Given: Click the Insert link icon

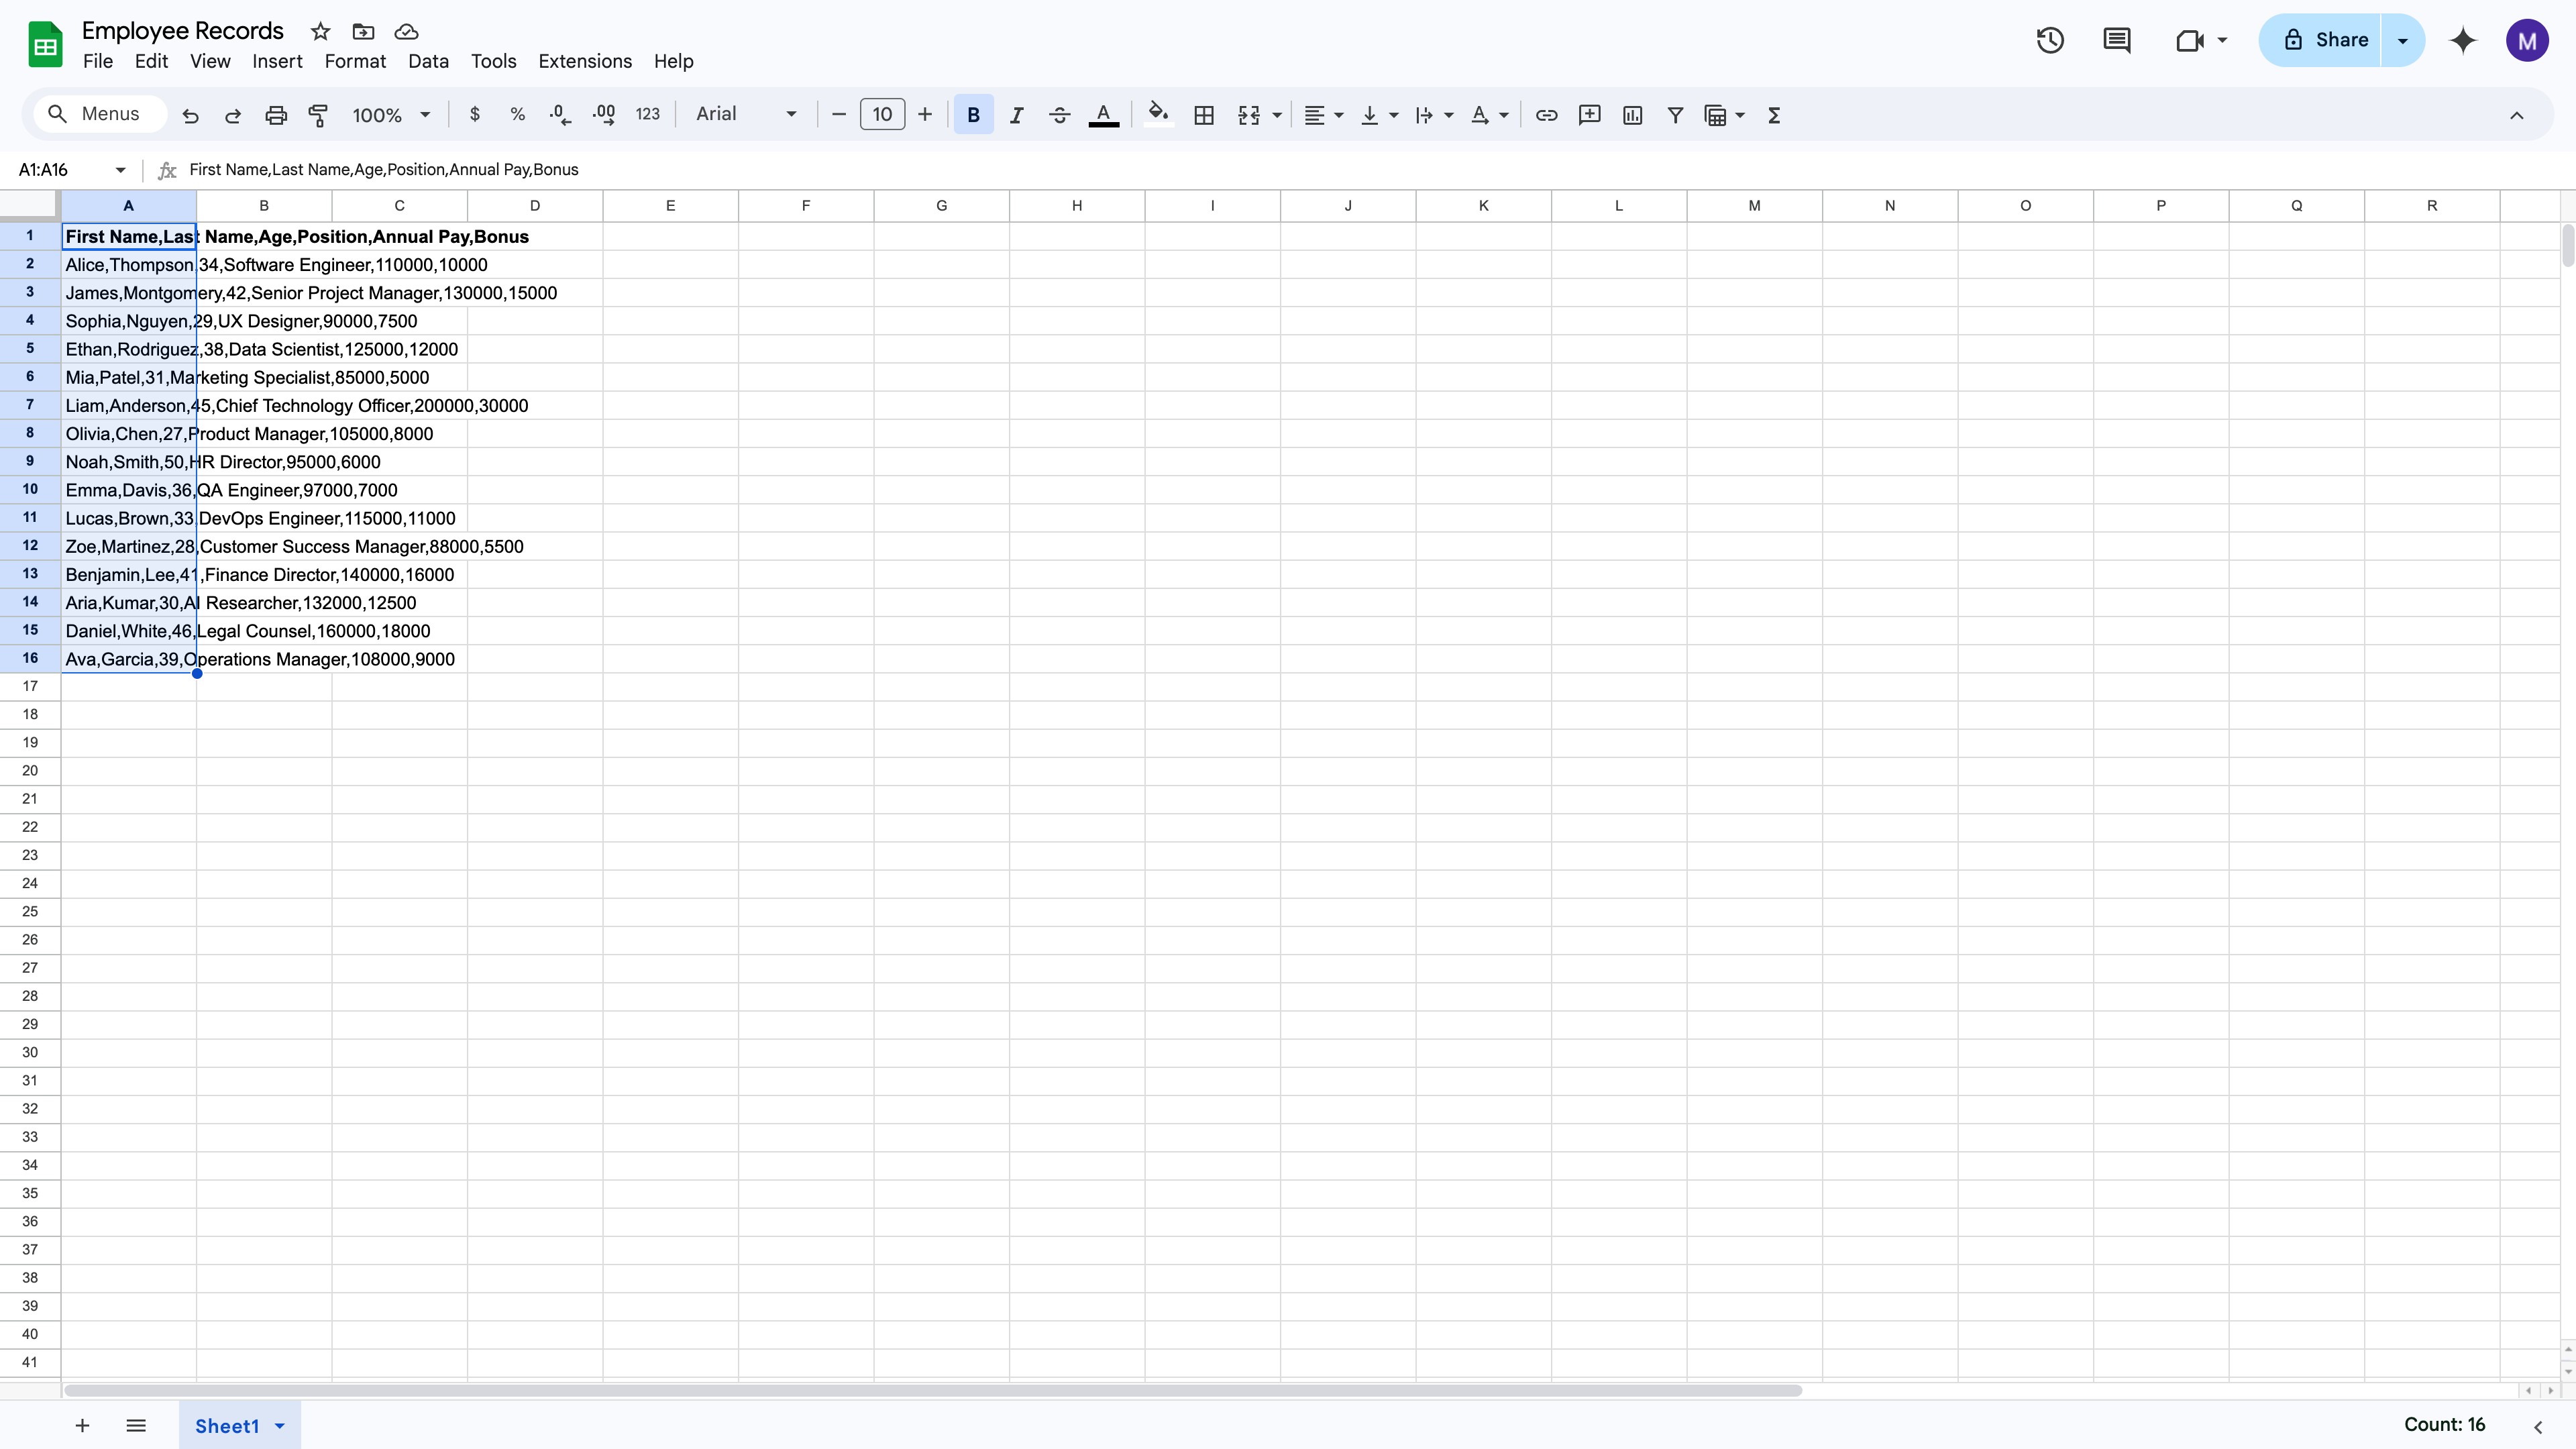Looking at the screenshot, I should pos(1546,115).
